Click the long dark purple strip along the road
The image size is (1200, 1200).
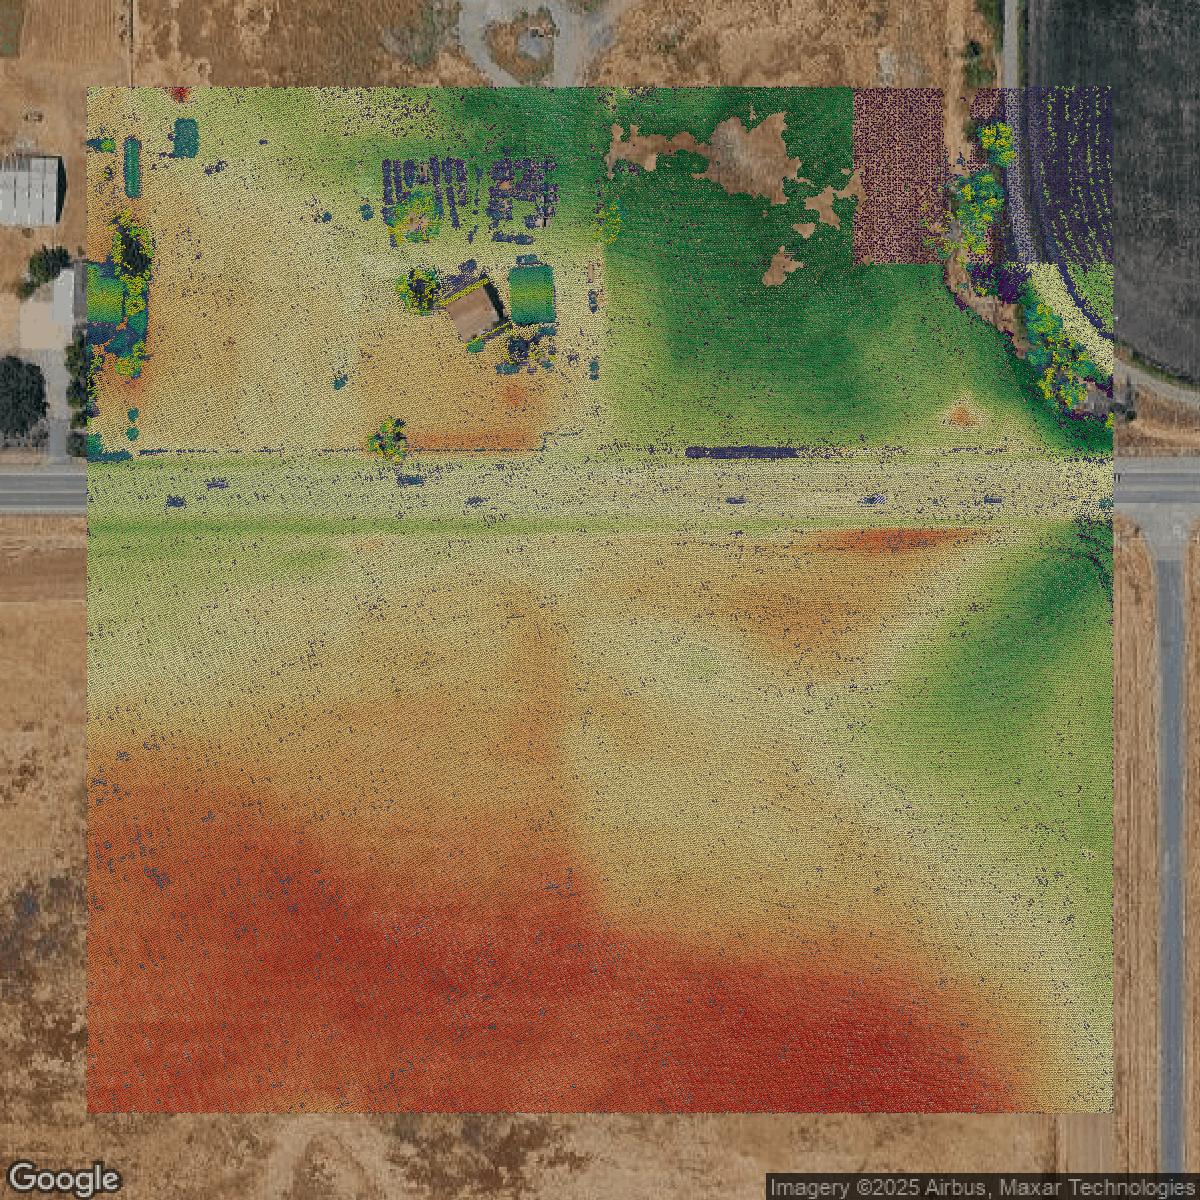[x=741, y=452]
